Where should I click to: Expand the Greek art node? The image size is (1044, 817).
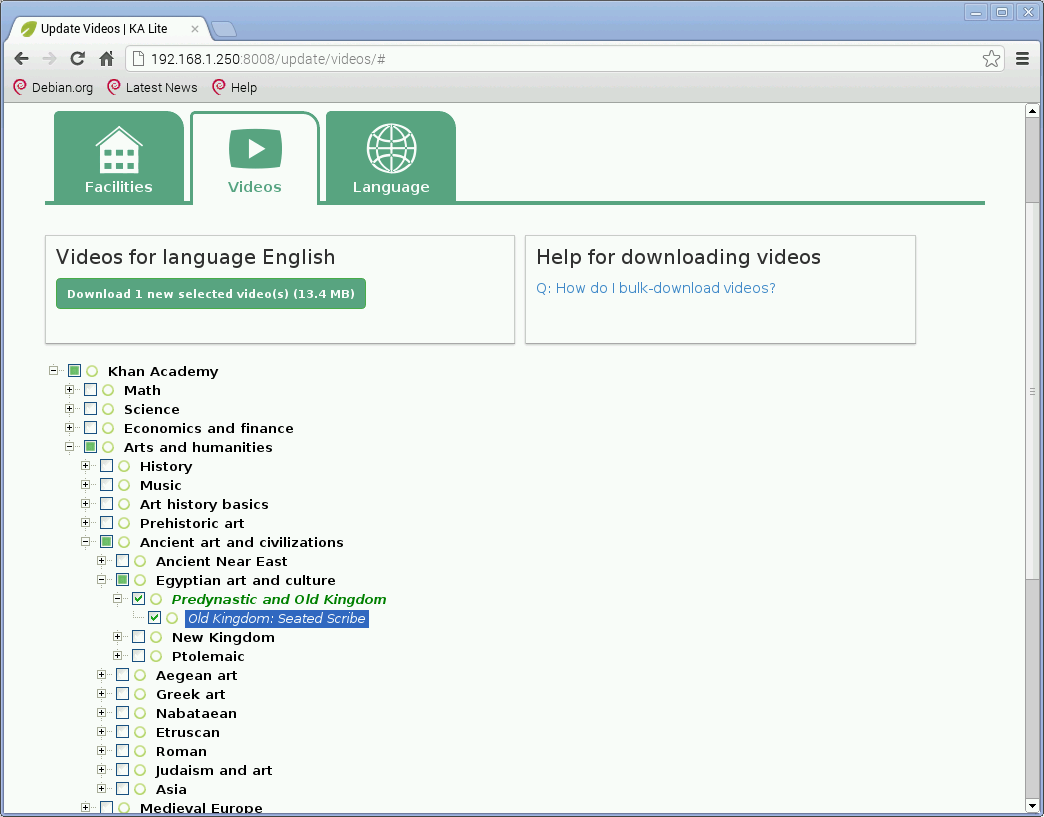[102, 694]
